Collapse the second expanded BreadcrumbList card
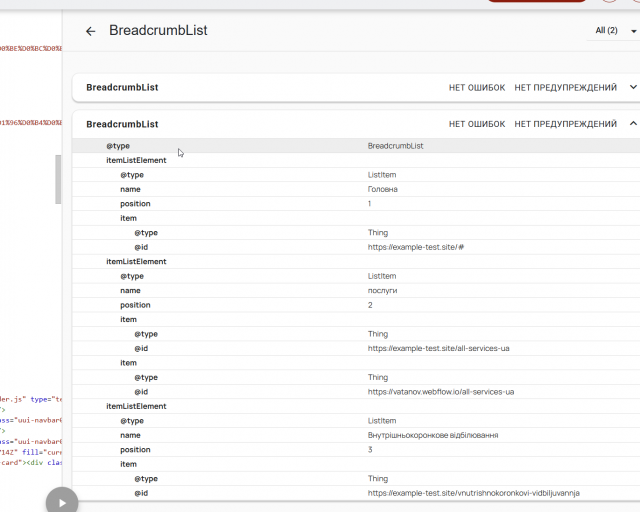The width and height of the screenshot is (640, 512). (633, 123)
